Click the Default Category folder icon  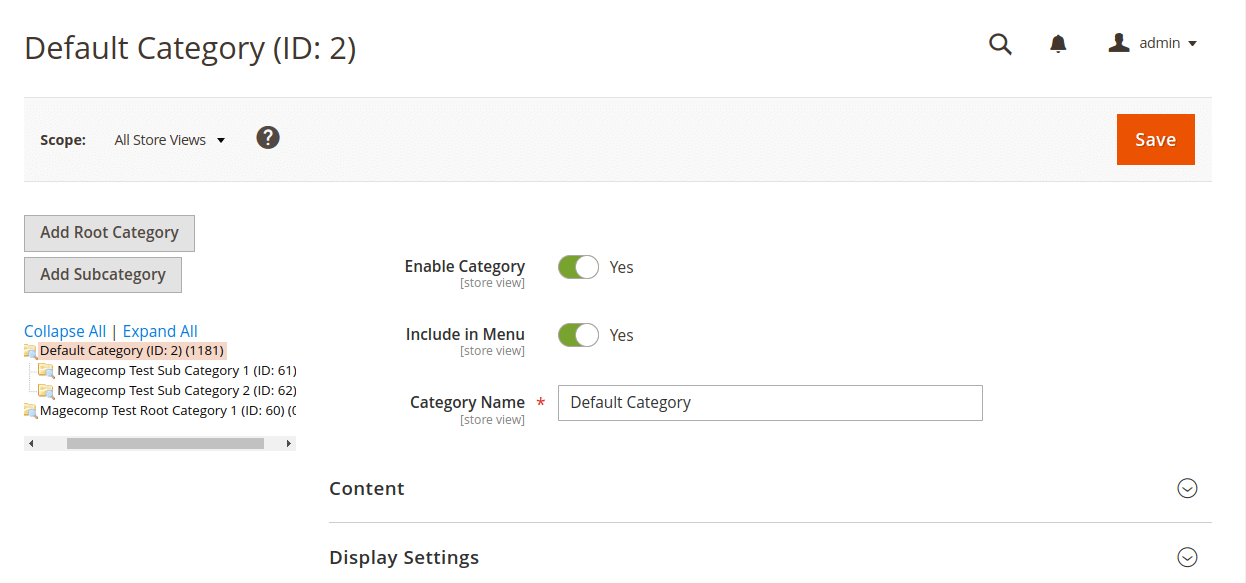coord(30,351)
